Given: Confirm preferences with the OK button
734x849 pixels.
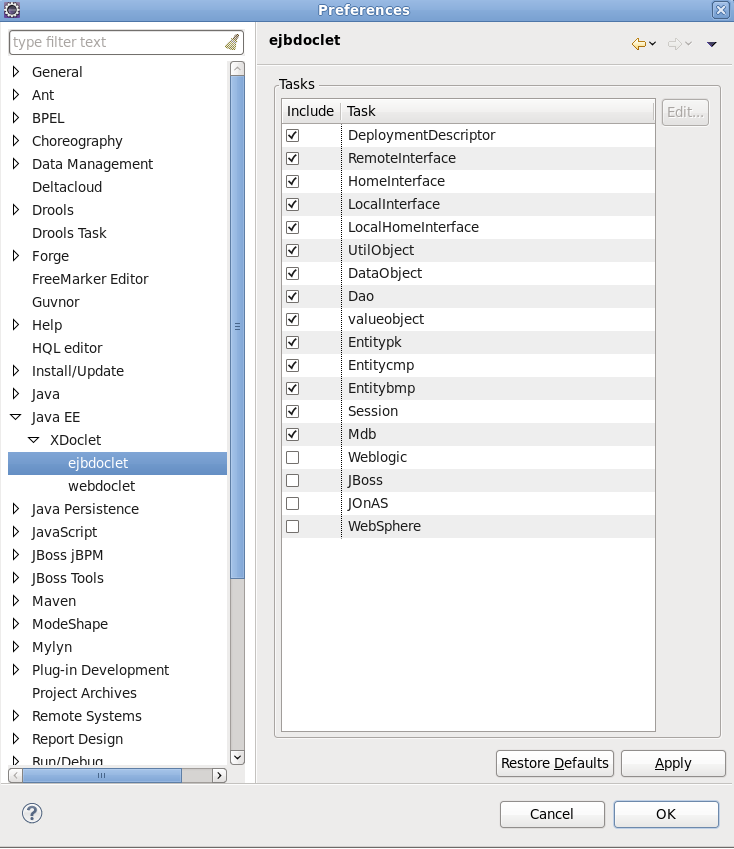Looking at the screenshot, I should click(666, 814).
